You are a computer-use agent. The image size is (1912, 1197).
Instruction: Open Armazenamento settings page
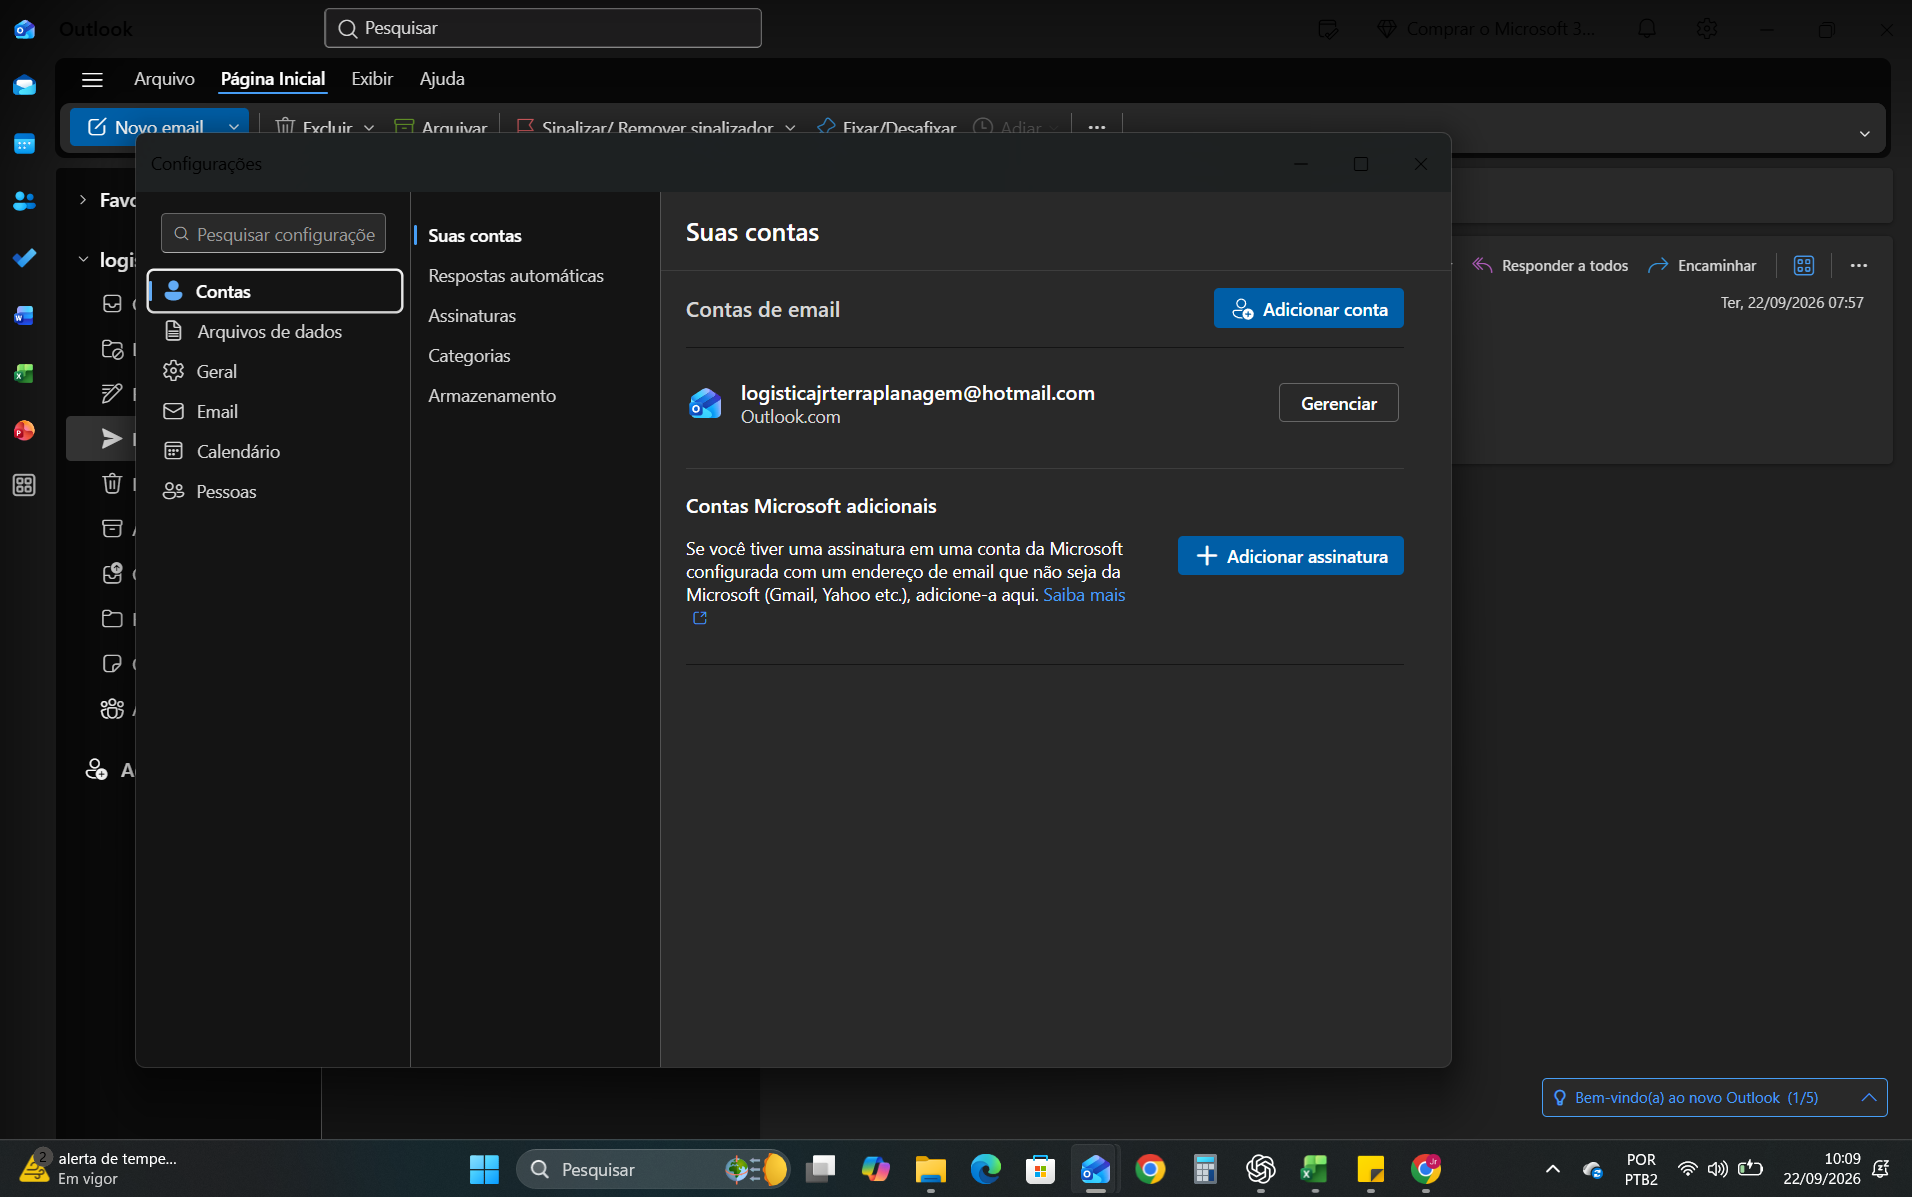pyautogui.click(x=492, y=395)
